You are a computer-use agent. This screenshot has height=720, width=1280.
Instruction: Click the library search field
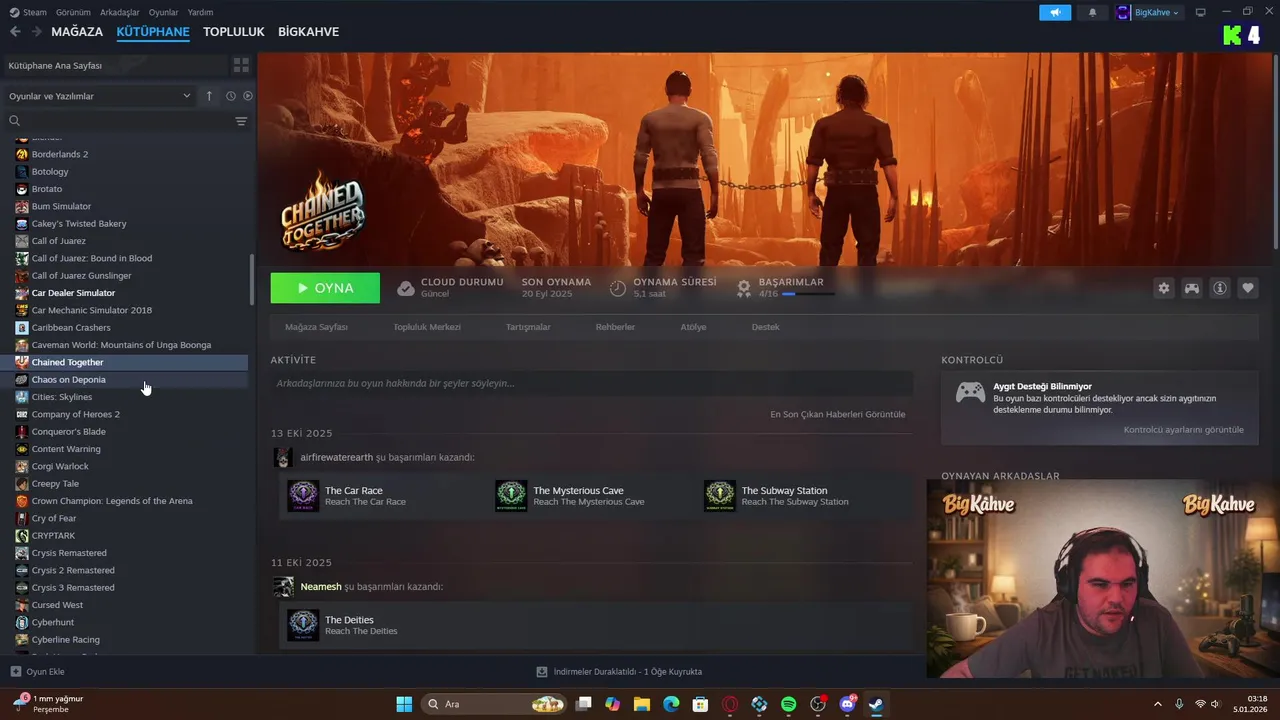point(119,121)
